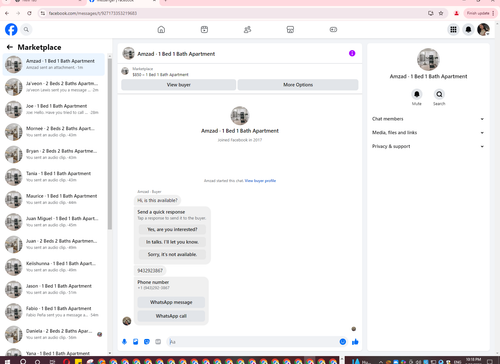This screenshot has width=500, height=364.
Task: Open the notifications bell in top bar
Action: point(468,30)
